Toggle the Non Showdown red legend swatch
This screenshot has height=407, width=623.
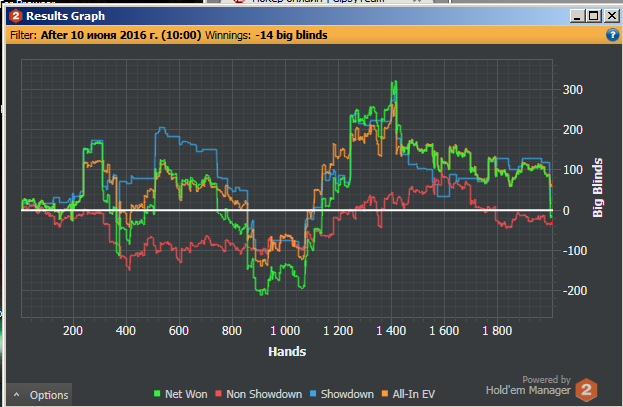pyautogui.click(x=218, y=394)
